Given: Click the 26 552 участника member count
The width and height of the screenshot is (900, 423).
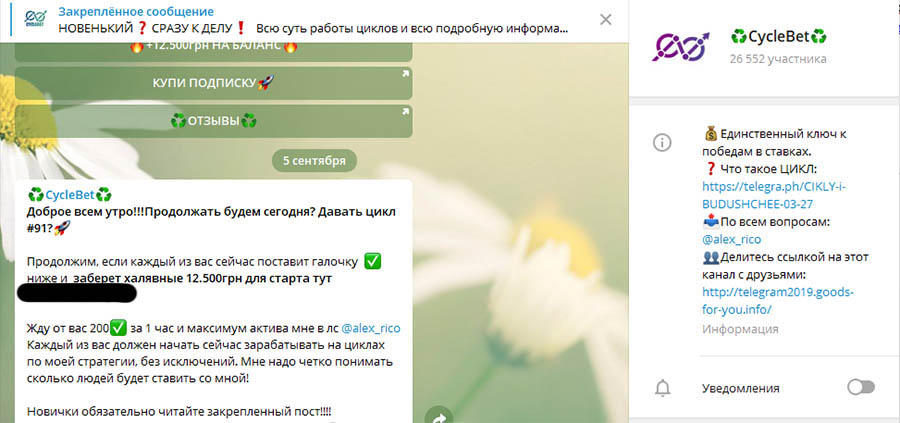Looking at the screenshot, I should 778,59.
